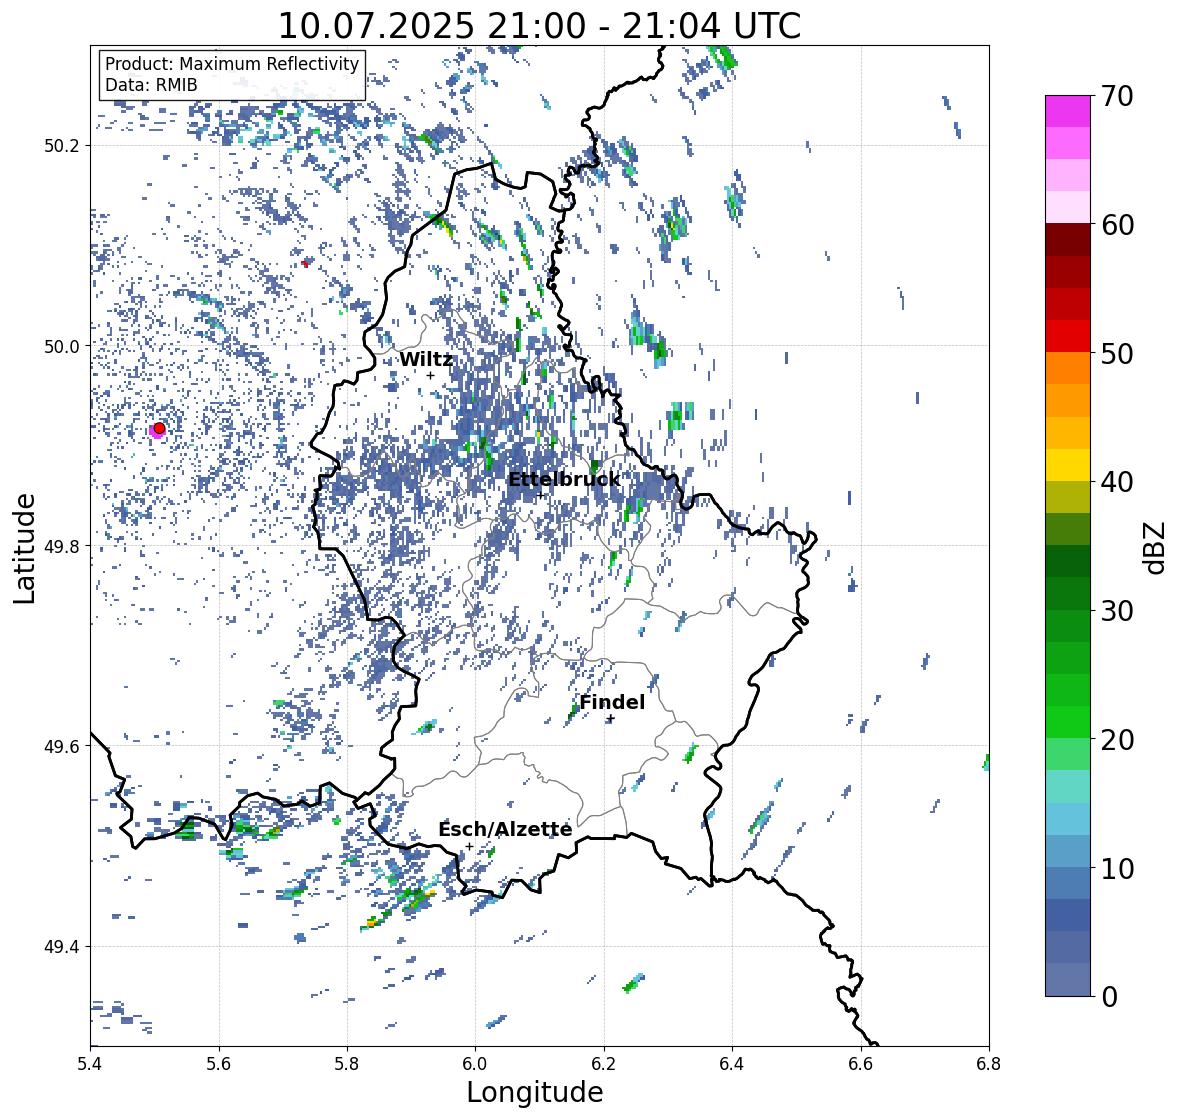Click the dark red colorbar segment below 60
1179x1117 pixels.
(x=1068, y=240)
